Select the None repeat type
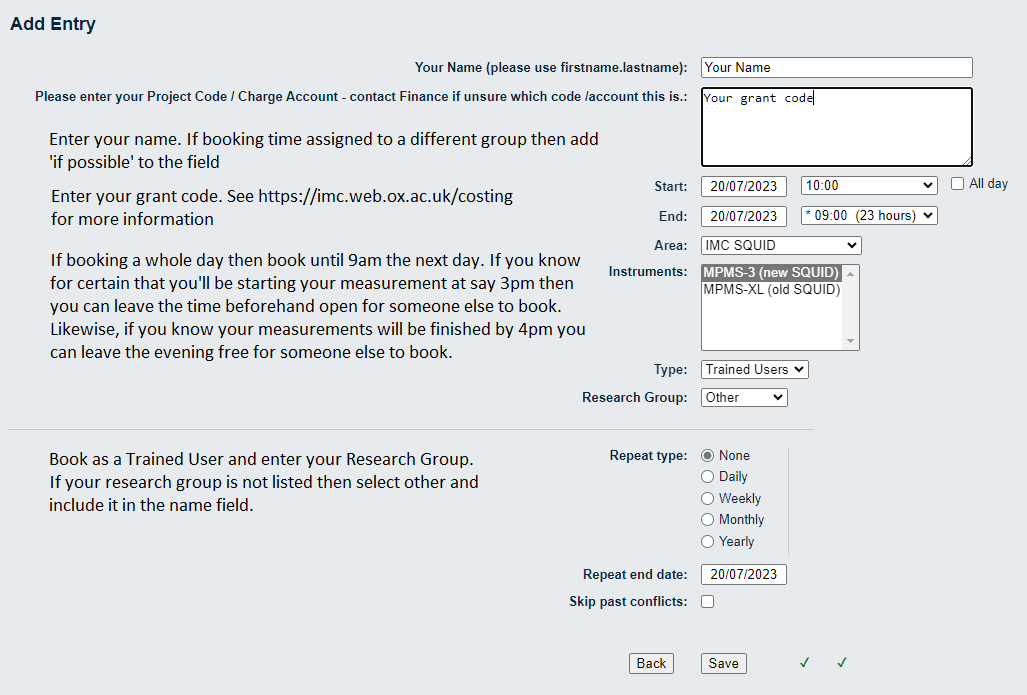Viewport: 1027px width, 695px height. 707,455
